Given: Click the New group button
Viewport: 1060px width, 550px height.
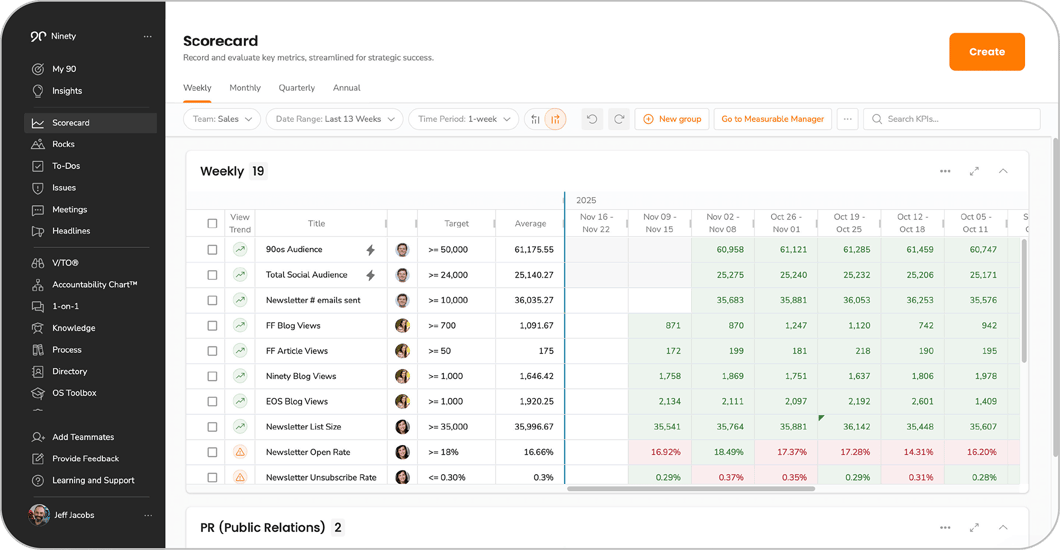Looking at the screenshot, I should tap(672, 119).
